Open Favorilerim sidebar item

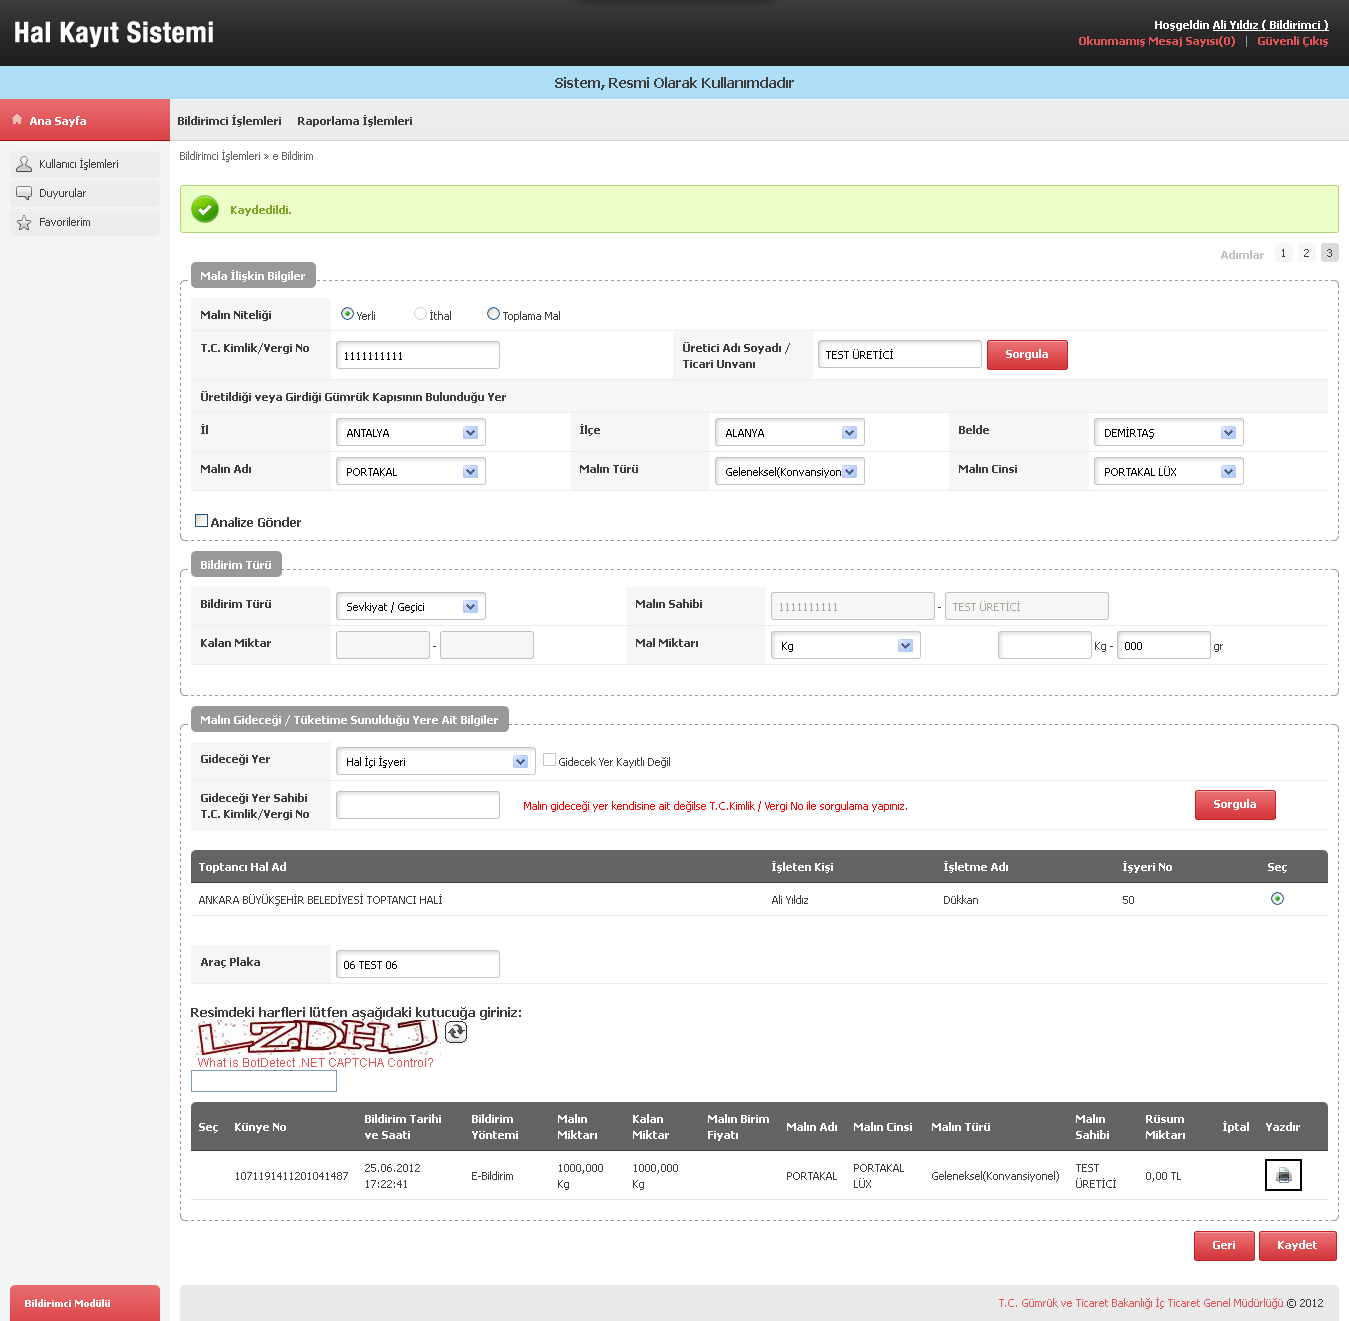tap(85, 222)
